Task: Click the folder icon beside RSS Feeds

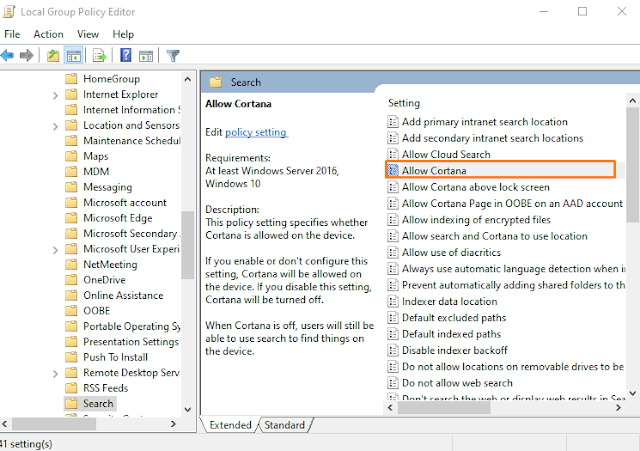Action: 71,388
